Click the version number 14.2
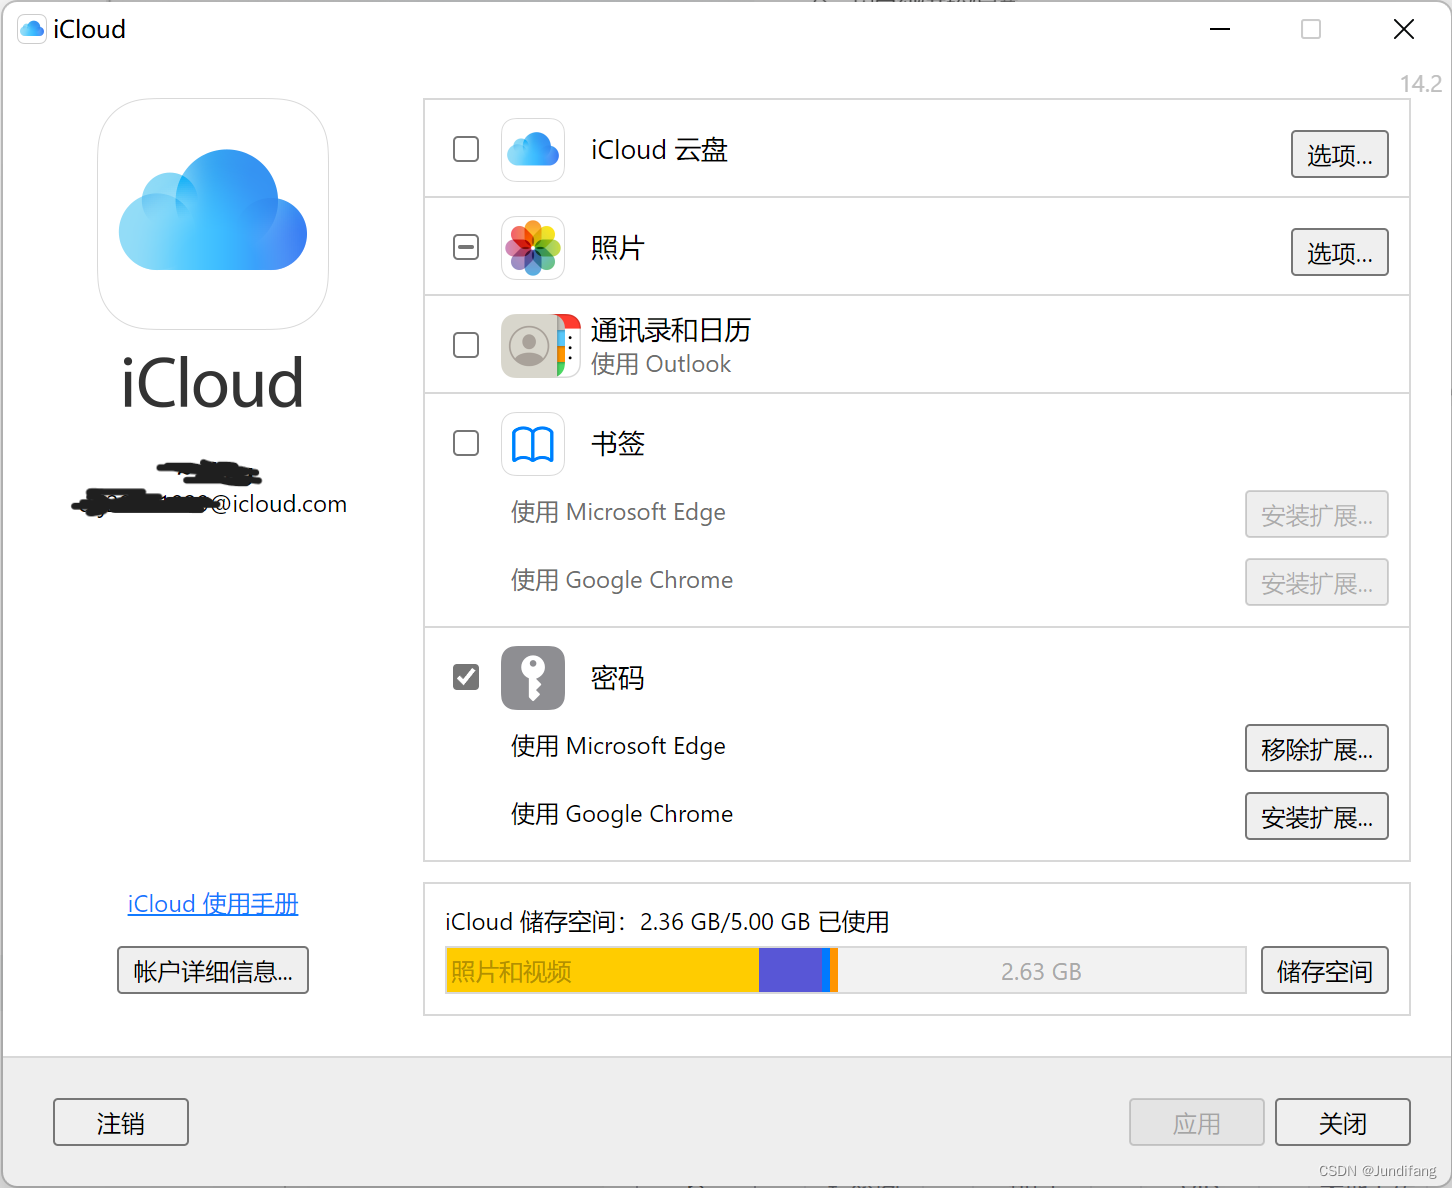This screenshot has height=1188, width=1452. pos(1421,84)
